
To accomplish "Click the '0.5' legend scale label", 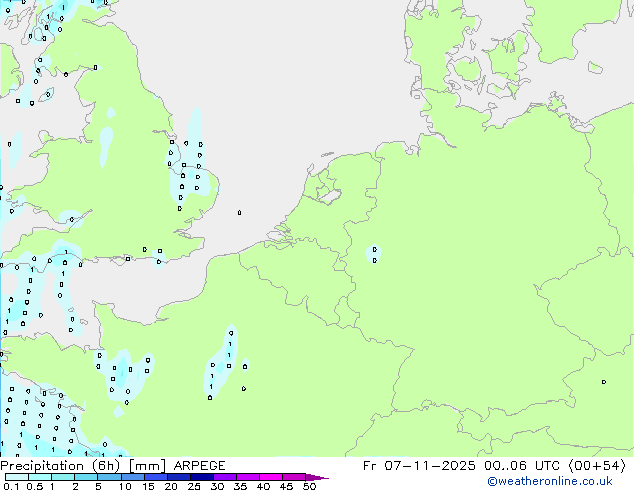I will (x=34, y=486).
